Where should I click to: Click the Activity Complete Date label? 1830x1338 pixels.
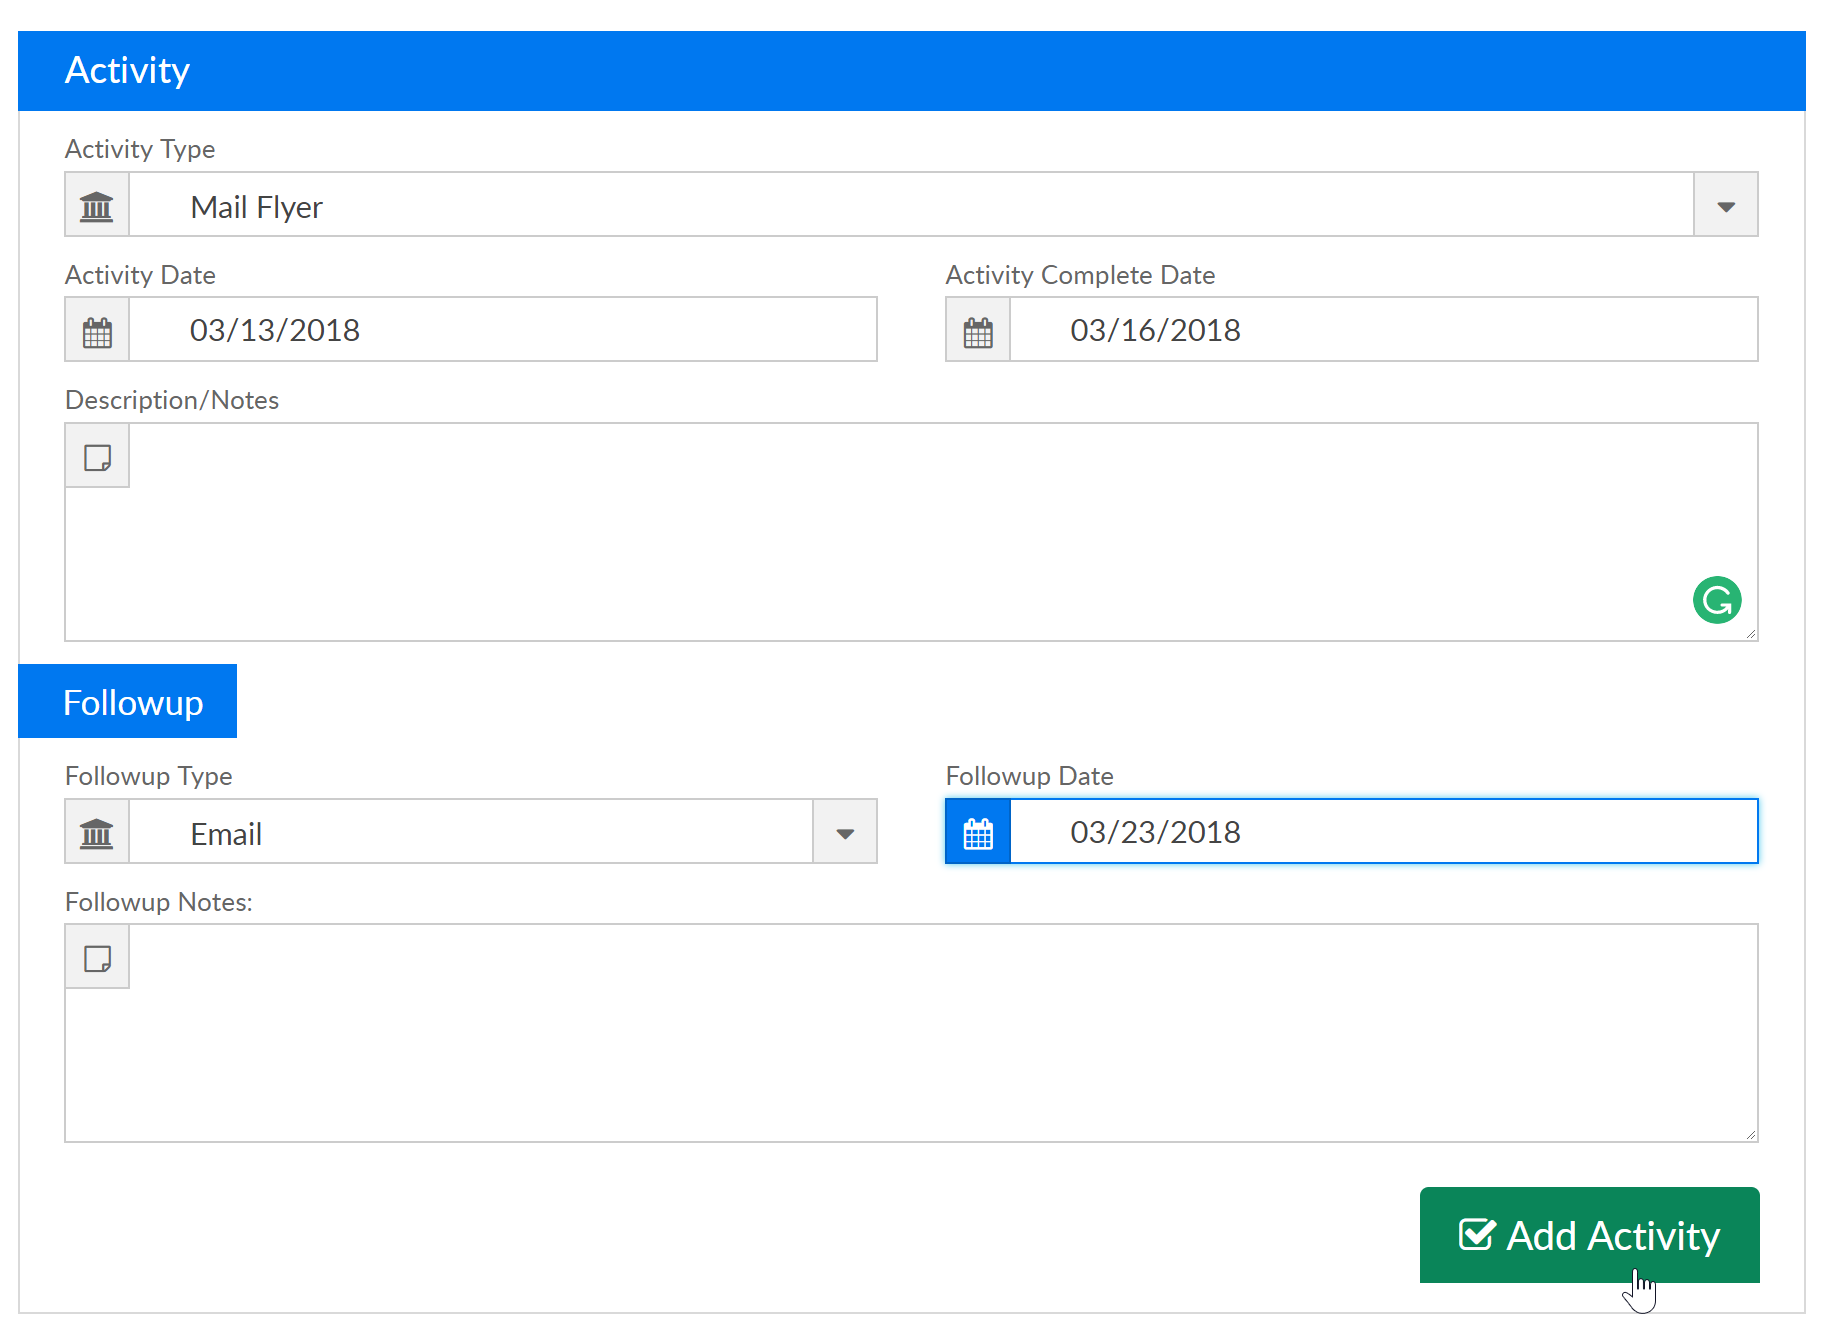point(1080,275)
